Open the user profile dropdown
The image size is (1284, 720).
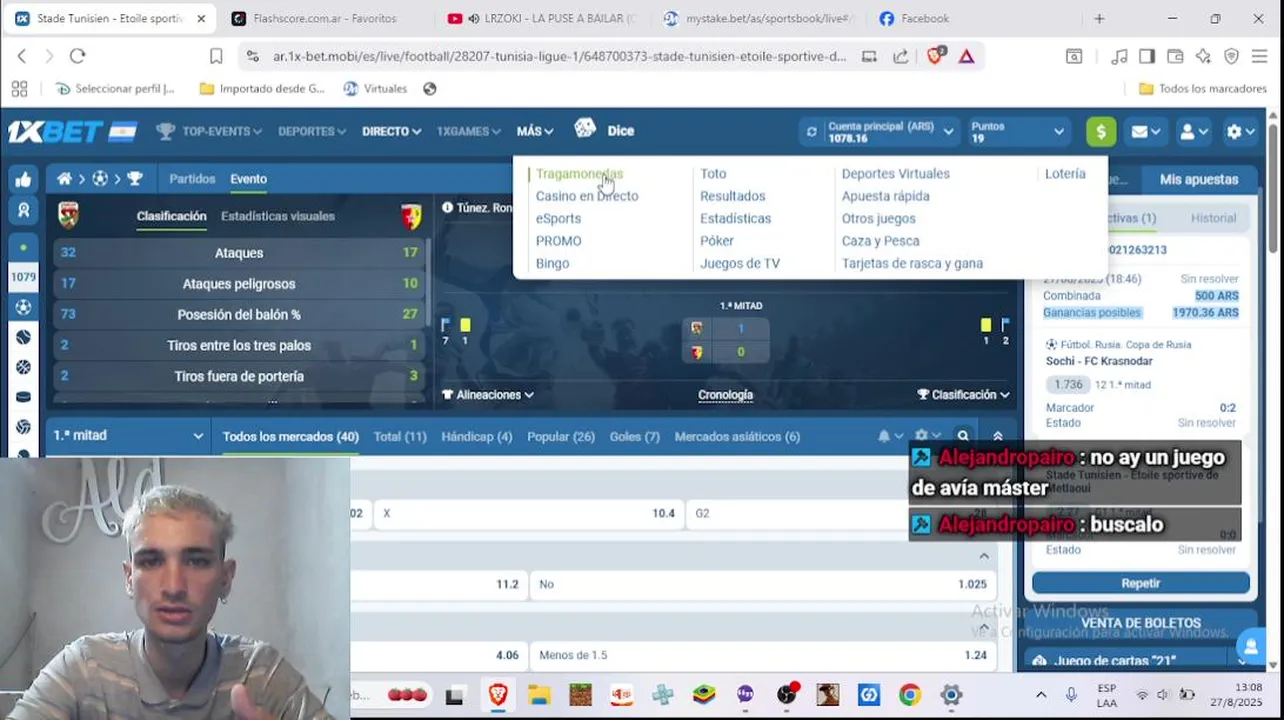[1194, 131]
